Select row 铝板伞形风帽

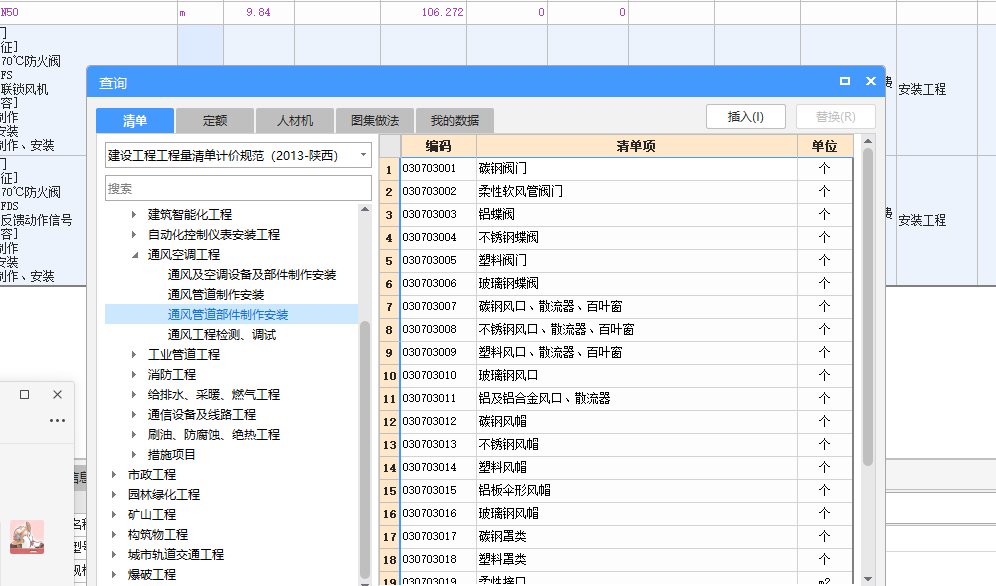(x=616, y=490)
